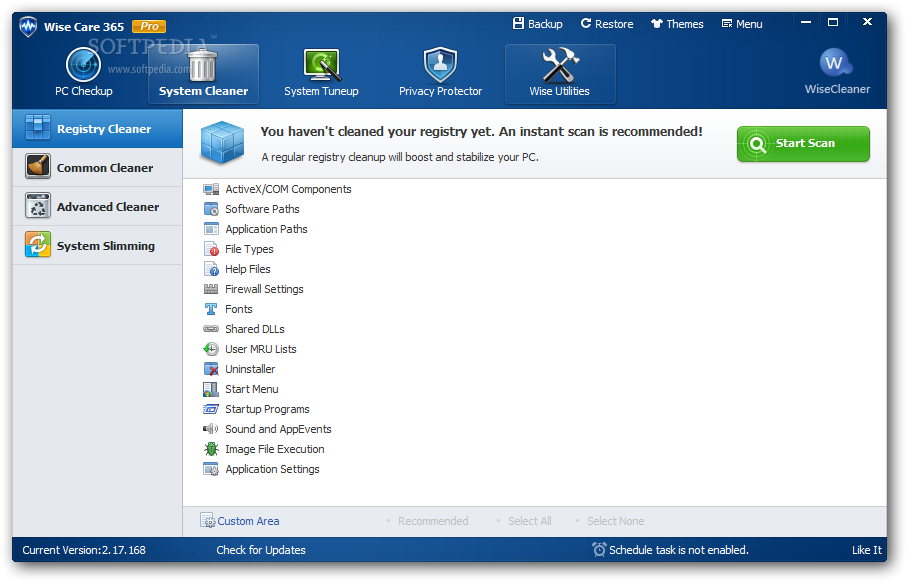Click the Help Files icon
The image size is (907, 582).
pos(211,269)
